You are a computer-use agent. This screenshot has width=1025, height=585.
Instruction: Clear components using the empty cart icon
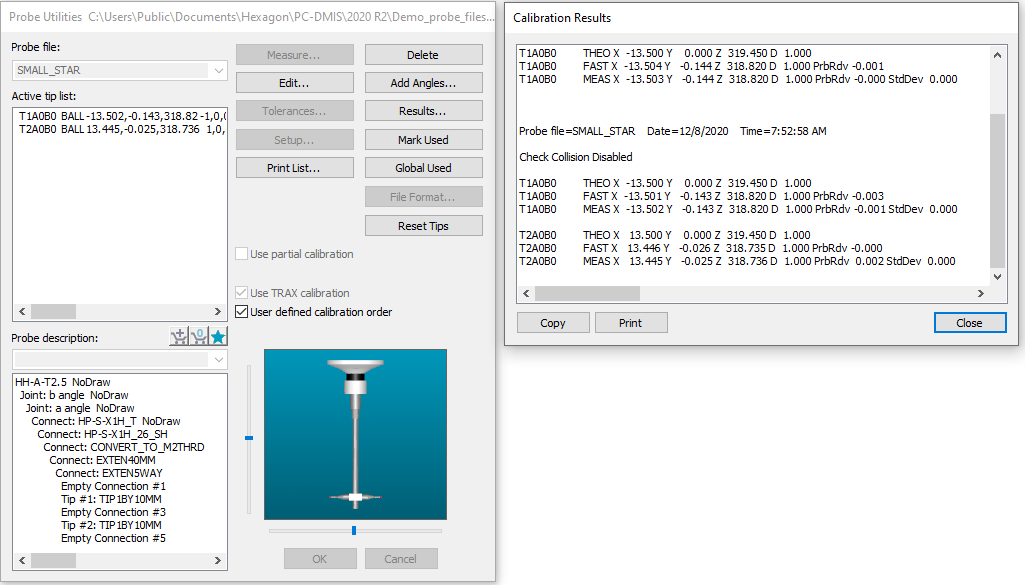[x=198, y=337]
